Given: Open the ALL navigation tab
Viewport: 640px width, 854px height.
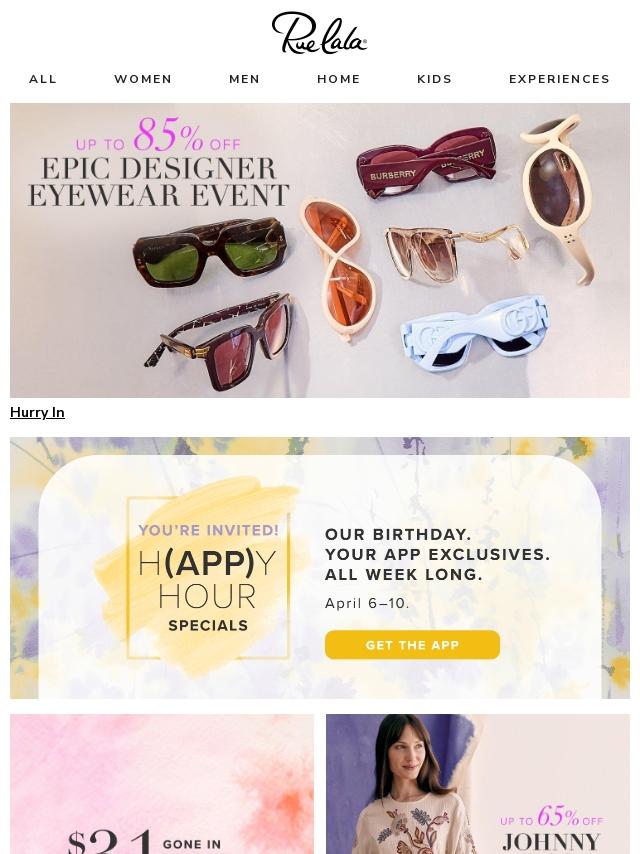Looking at the screenshot, I should (x=43, y=79).
